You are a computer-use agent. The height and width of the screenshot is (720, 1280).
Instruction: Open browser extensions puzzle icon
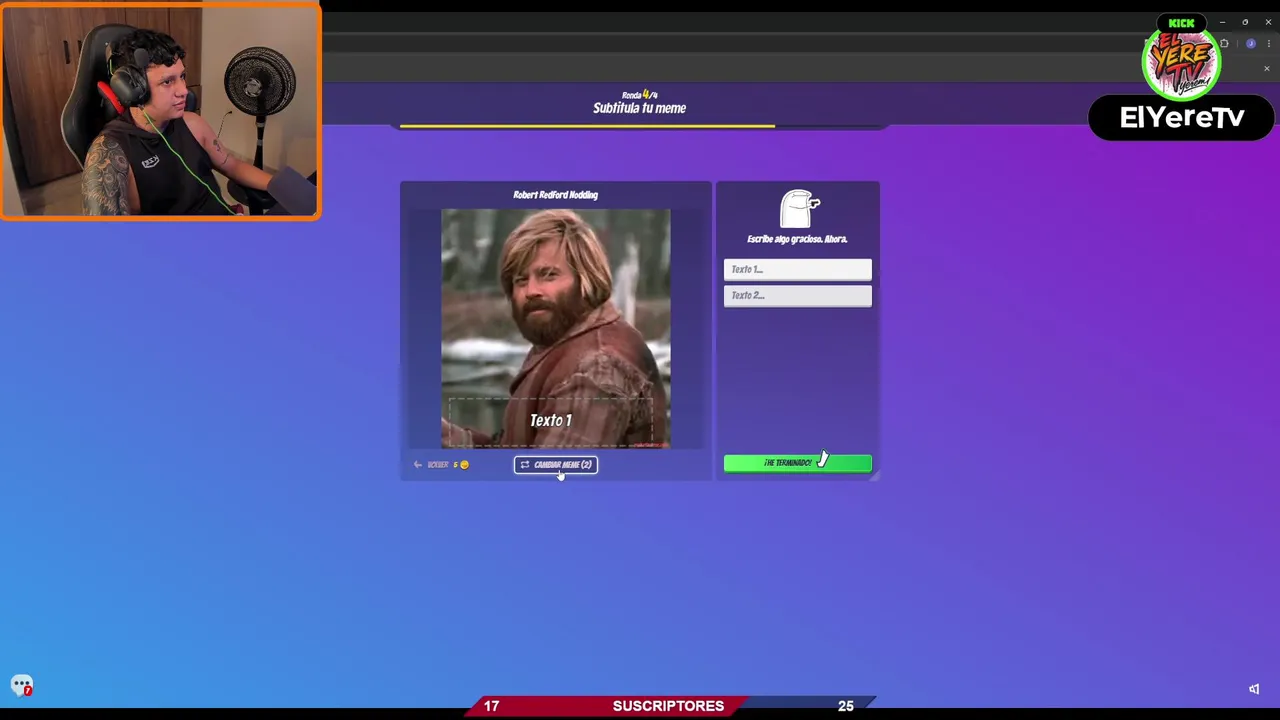coord(1224,44)
